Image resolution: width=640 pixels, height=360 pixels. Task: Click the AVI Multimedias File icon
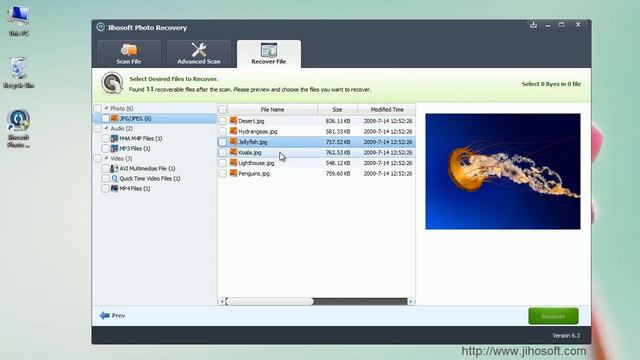coord(115,168)
